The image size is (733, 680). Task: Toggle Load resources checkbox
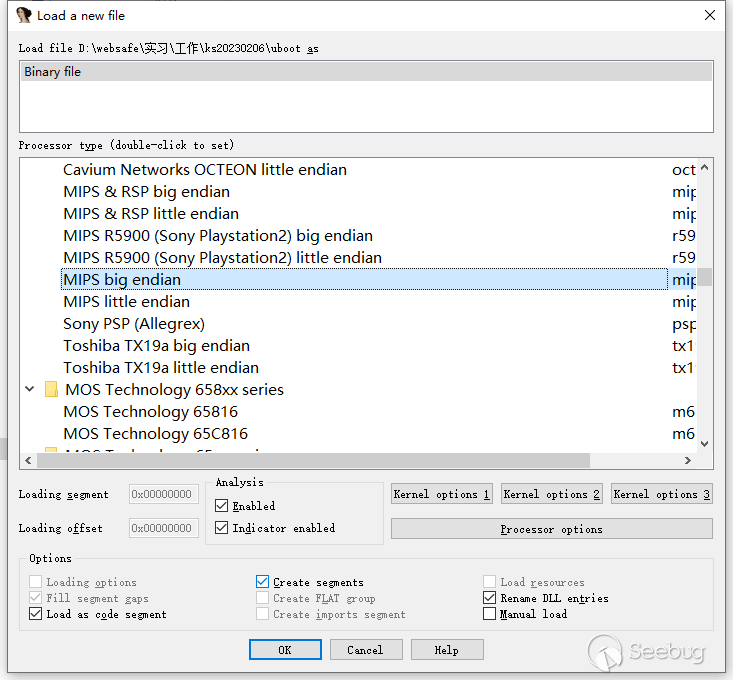click(x=489, y=581)
